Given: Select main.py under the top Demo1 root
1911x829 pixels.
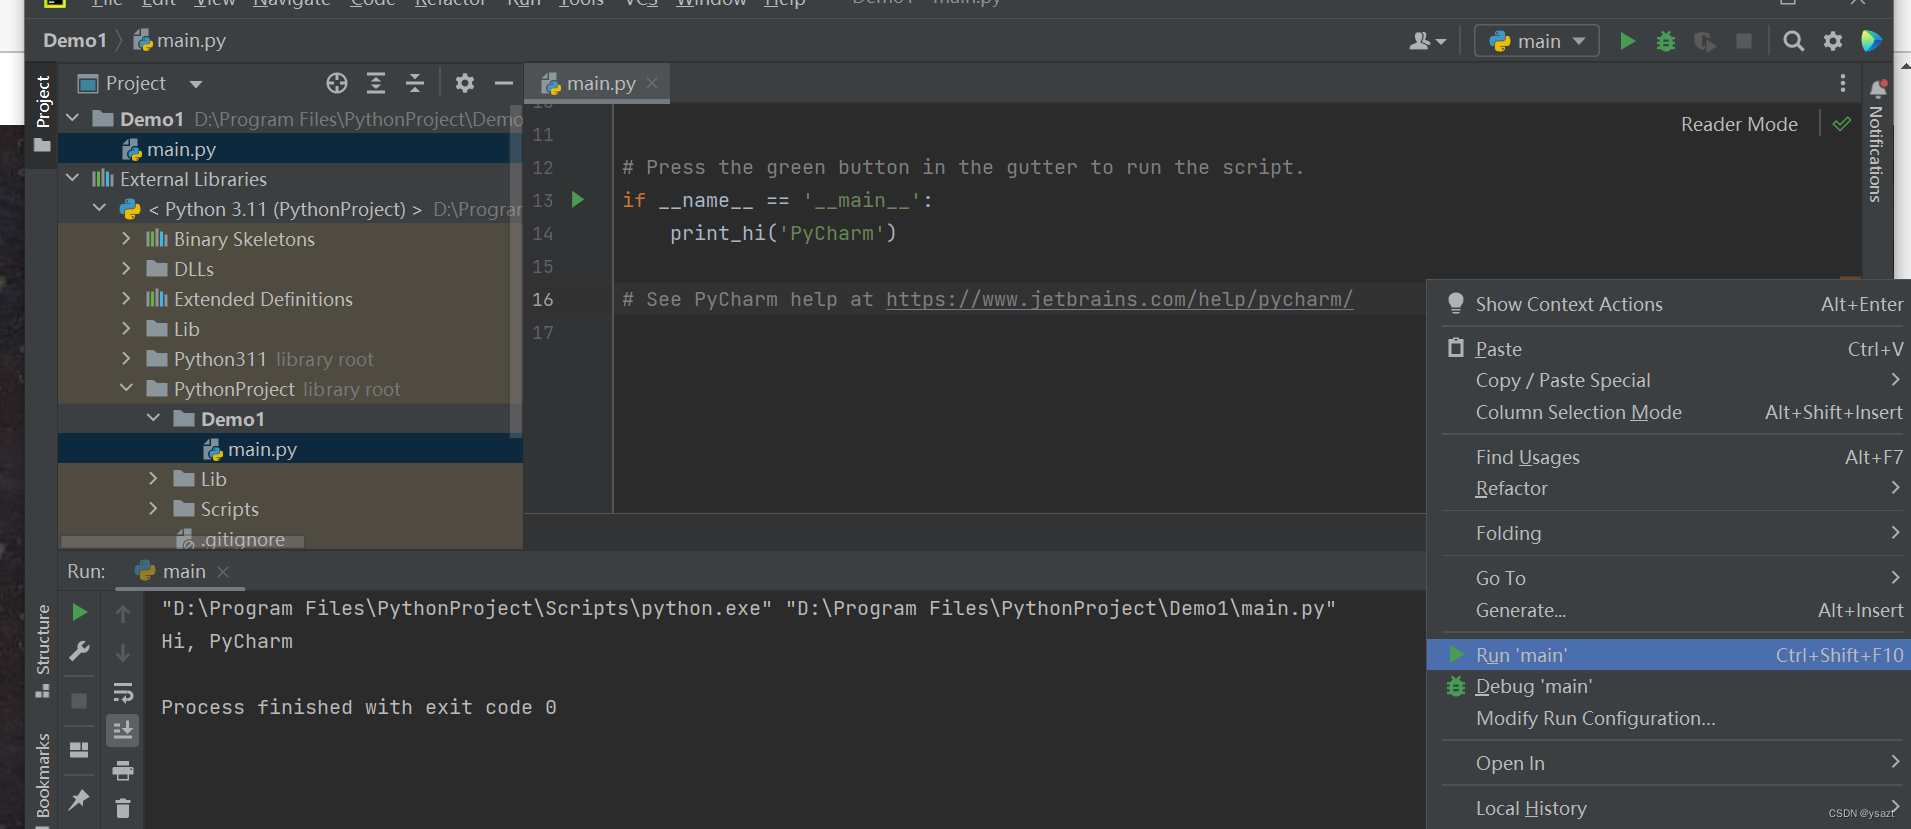Looking at the screenshot, I should tap(290, 149).
